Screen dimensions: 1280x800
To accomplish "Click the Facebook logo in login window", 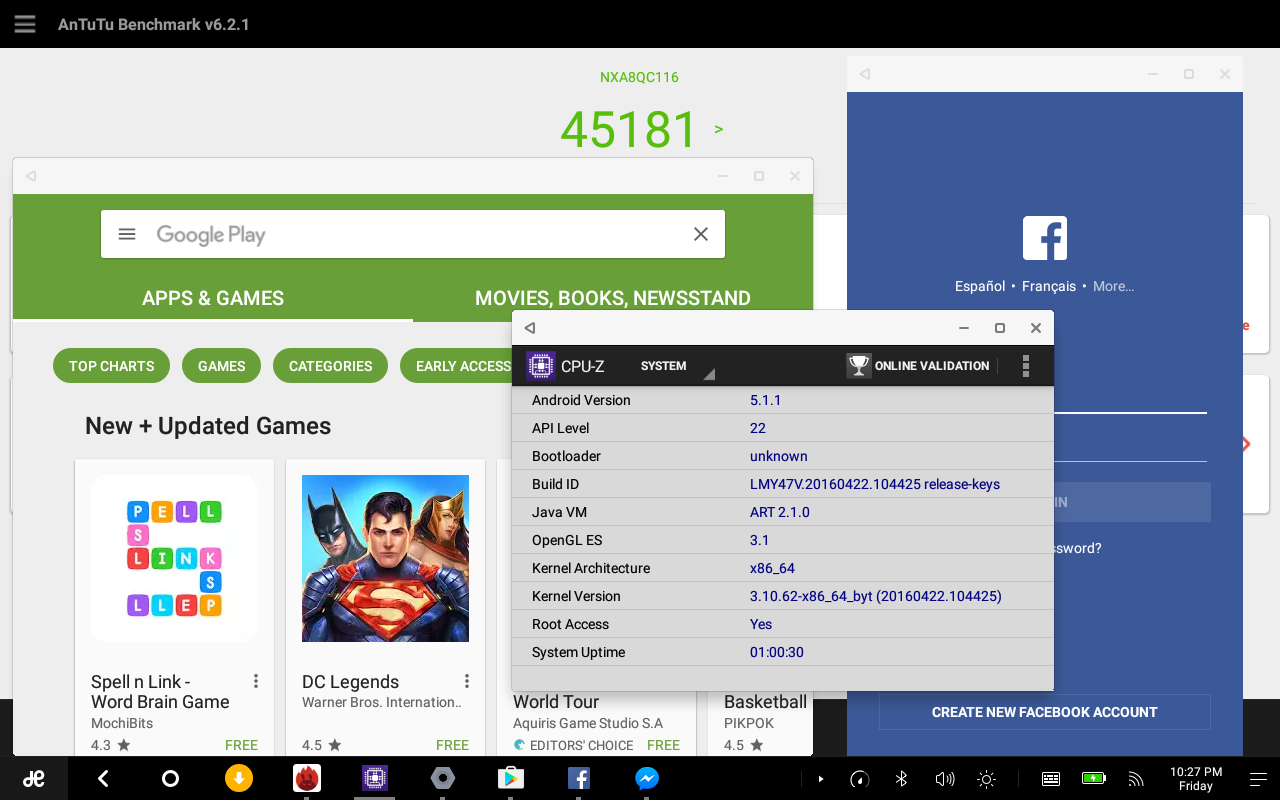I will coord(1045,238).
